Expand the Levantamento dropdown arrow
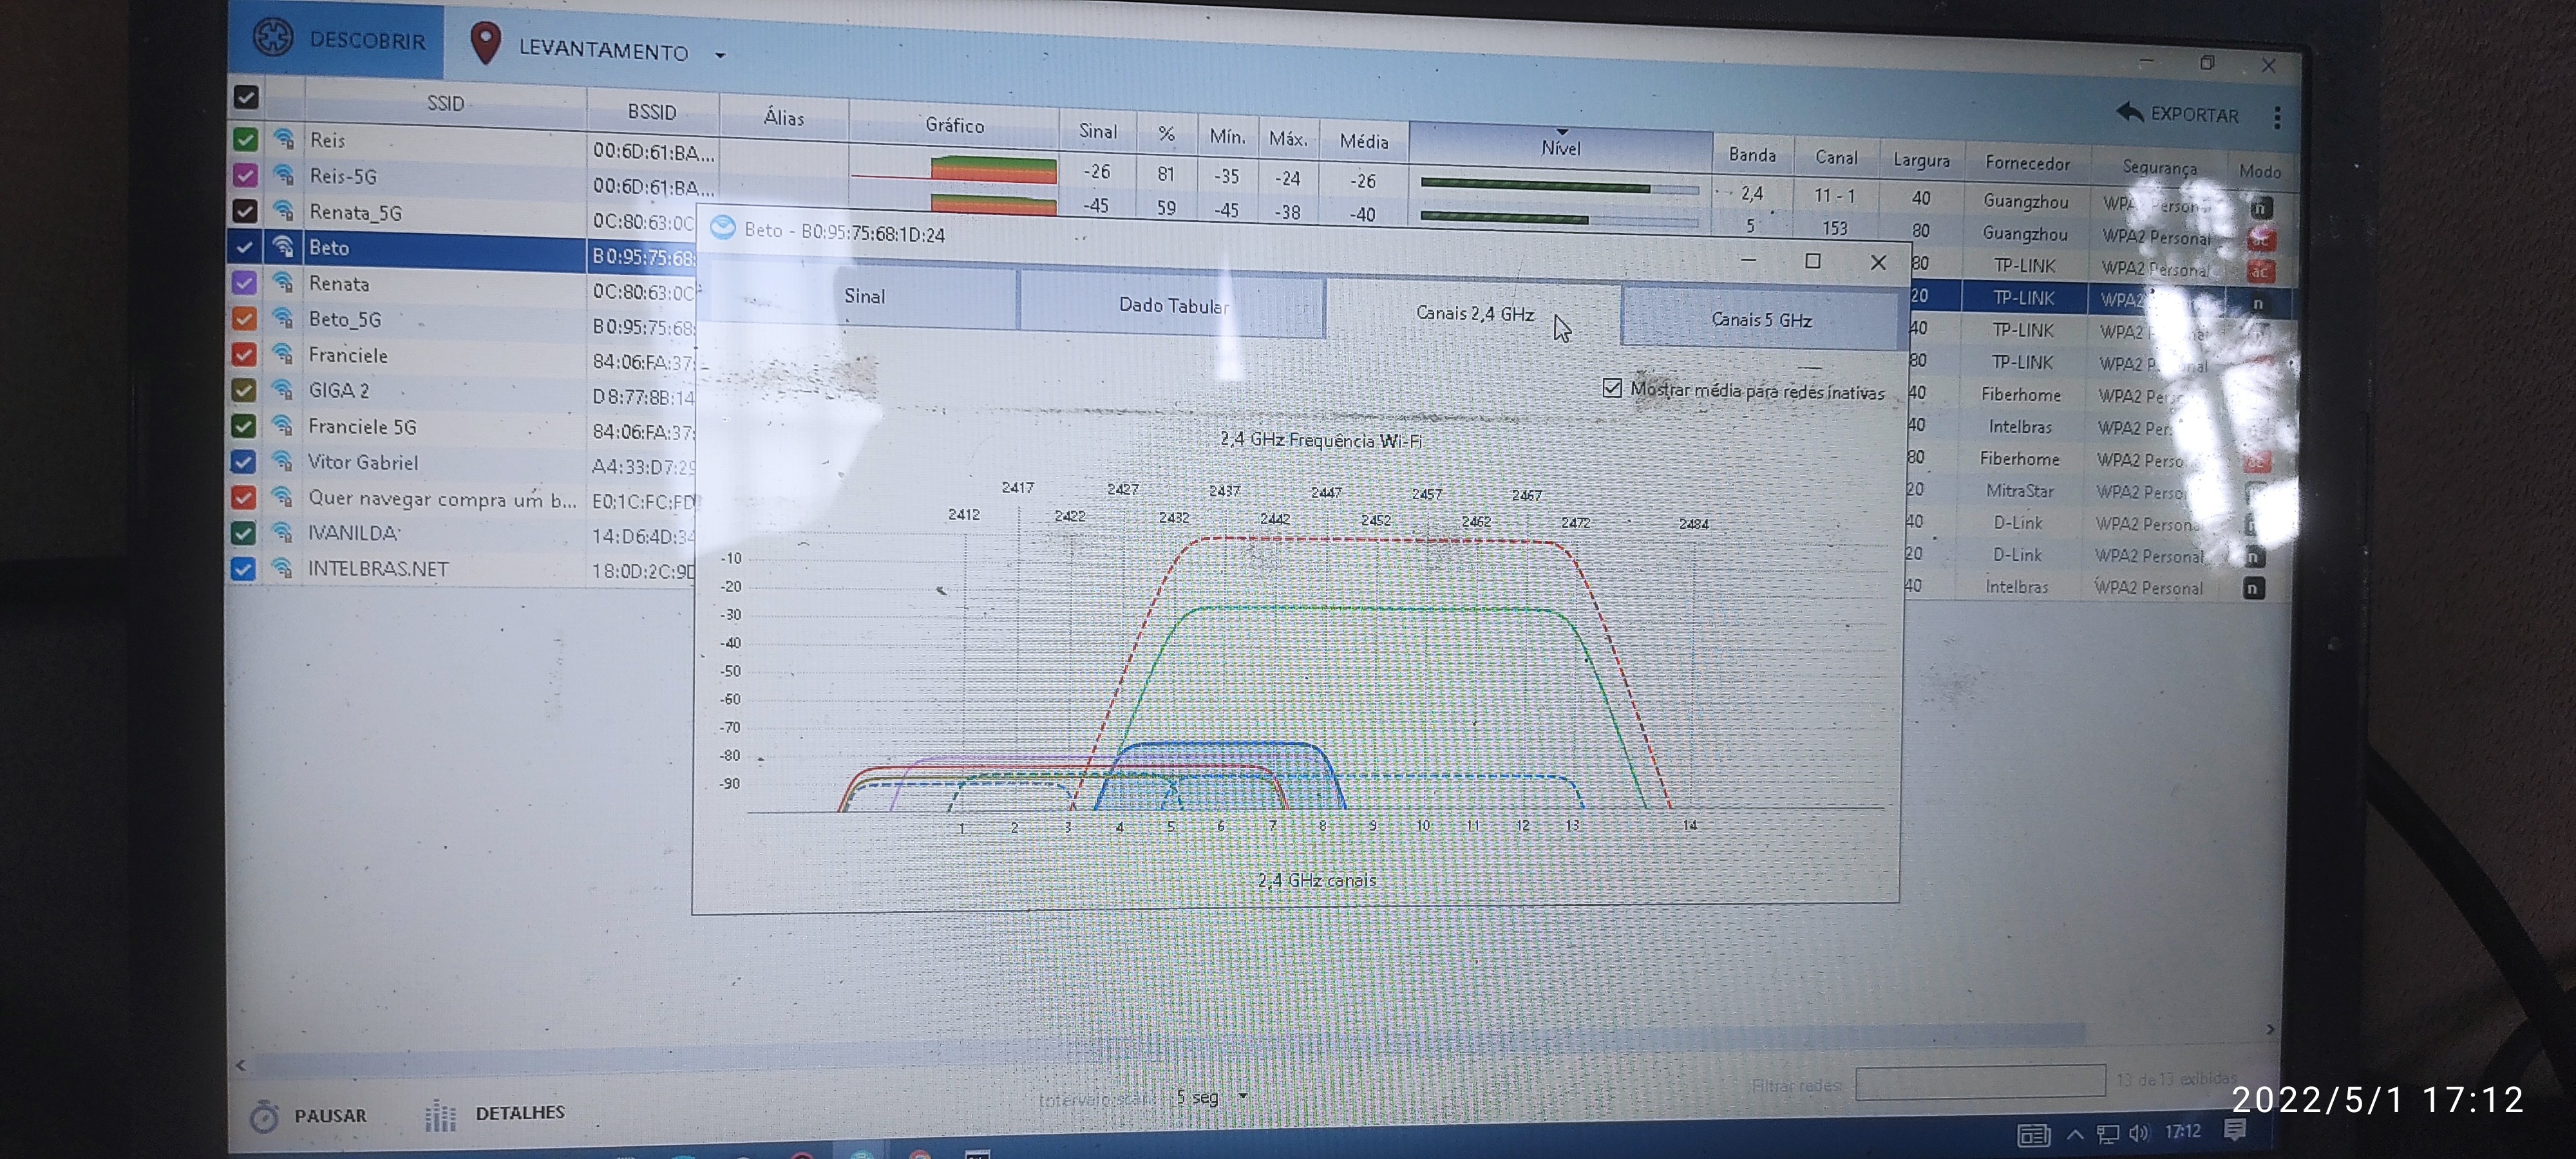The image size is (2576, 1159). [x=720, y=56]
